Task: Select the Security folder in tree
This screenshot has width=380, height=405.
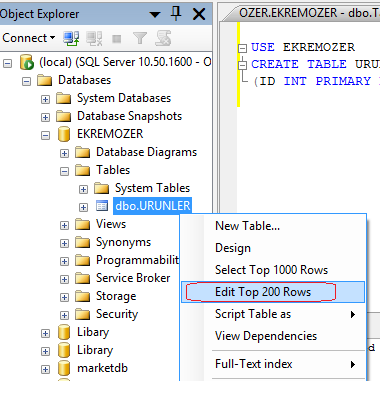Action: [117, 314]
